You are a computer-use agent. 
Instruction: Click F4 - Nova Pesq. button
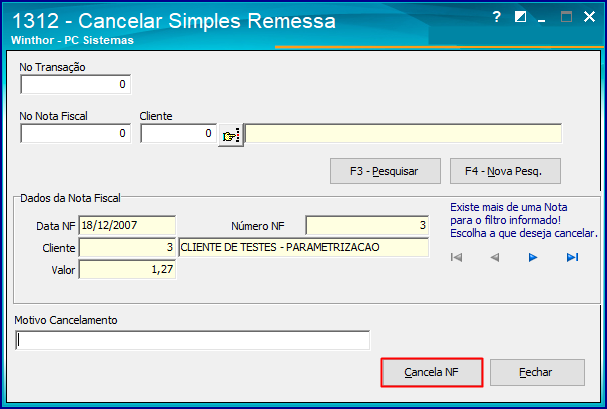(x=504, y=171)
